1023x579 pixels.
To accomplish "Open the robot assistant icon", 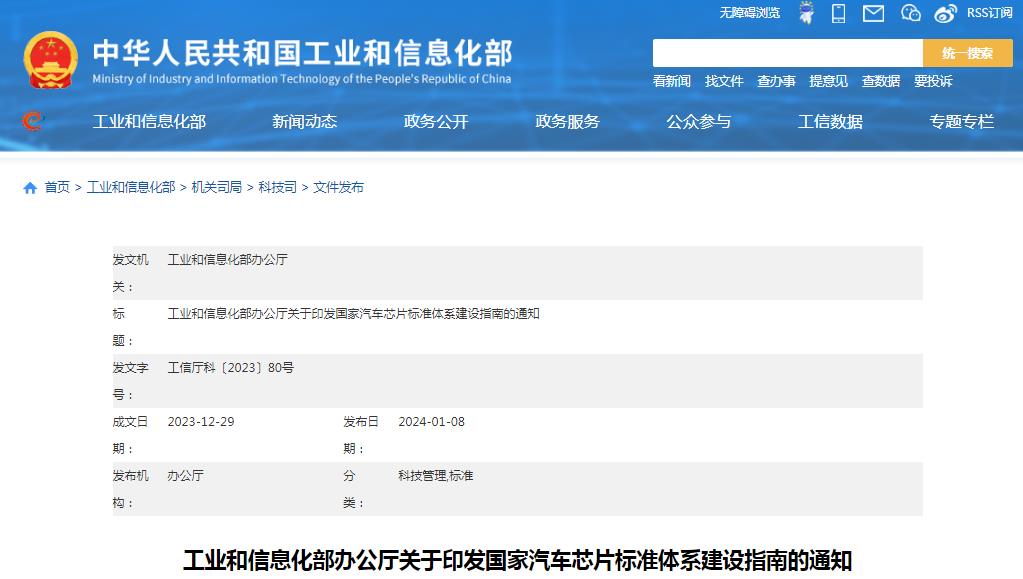I will click(806, 12).
